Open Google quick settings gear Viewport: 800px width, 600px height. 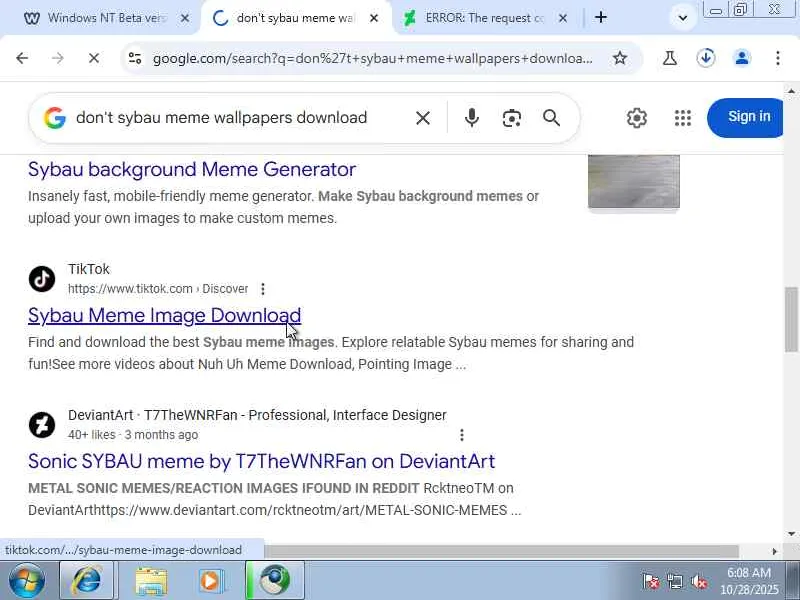coord(637,118)
